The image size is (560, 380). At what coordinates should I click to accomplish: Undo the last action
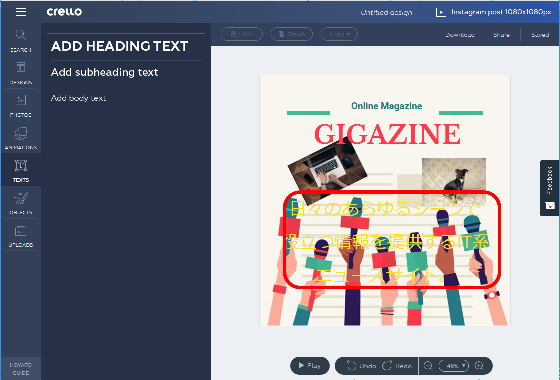click(361, 366)
